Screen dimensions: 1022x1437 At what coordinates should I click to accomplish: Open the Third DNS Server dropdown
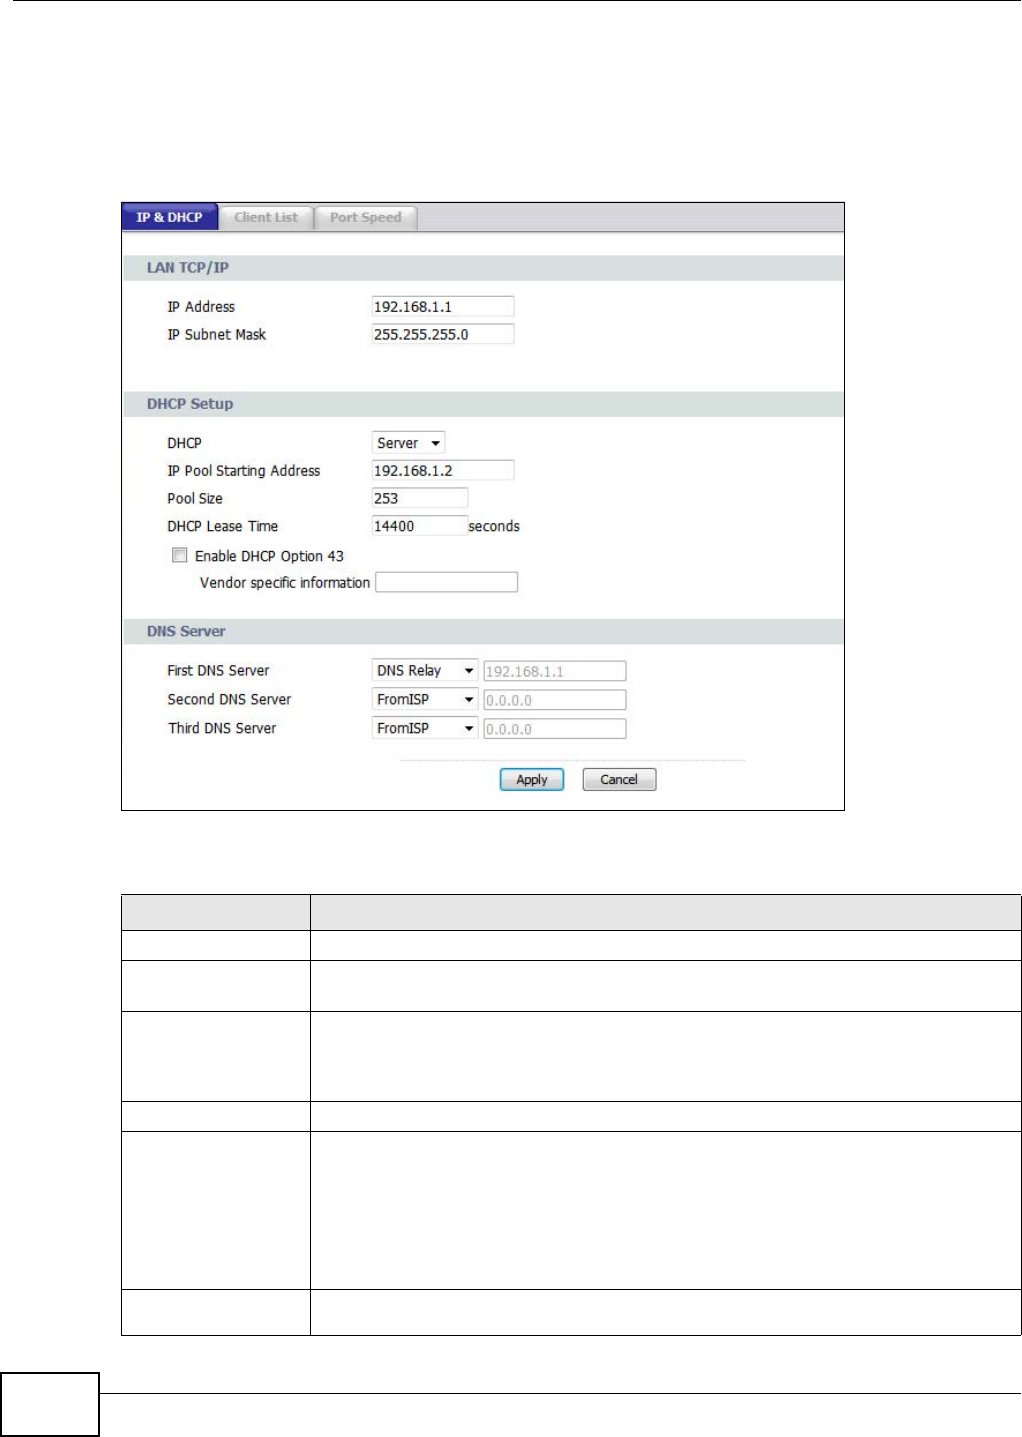tap(424, 728)
